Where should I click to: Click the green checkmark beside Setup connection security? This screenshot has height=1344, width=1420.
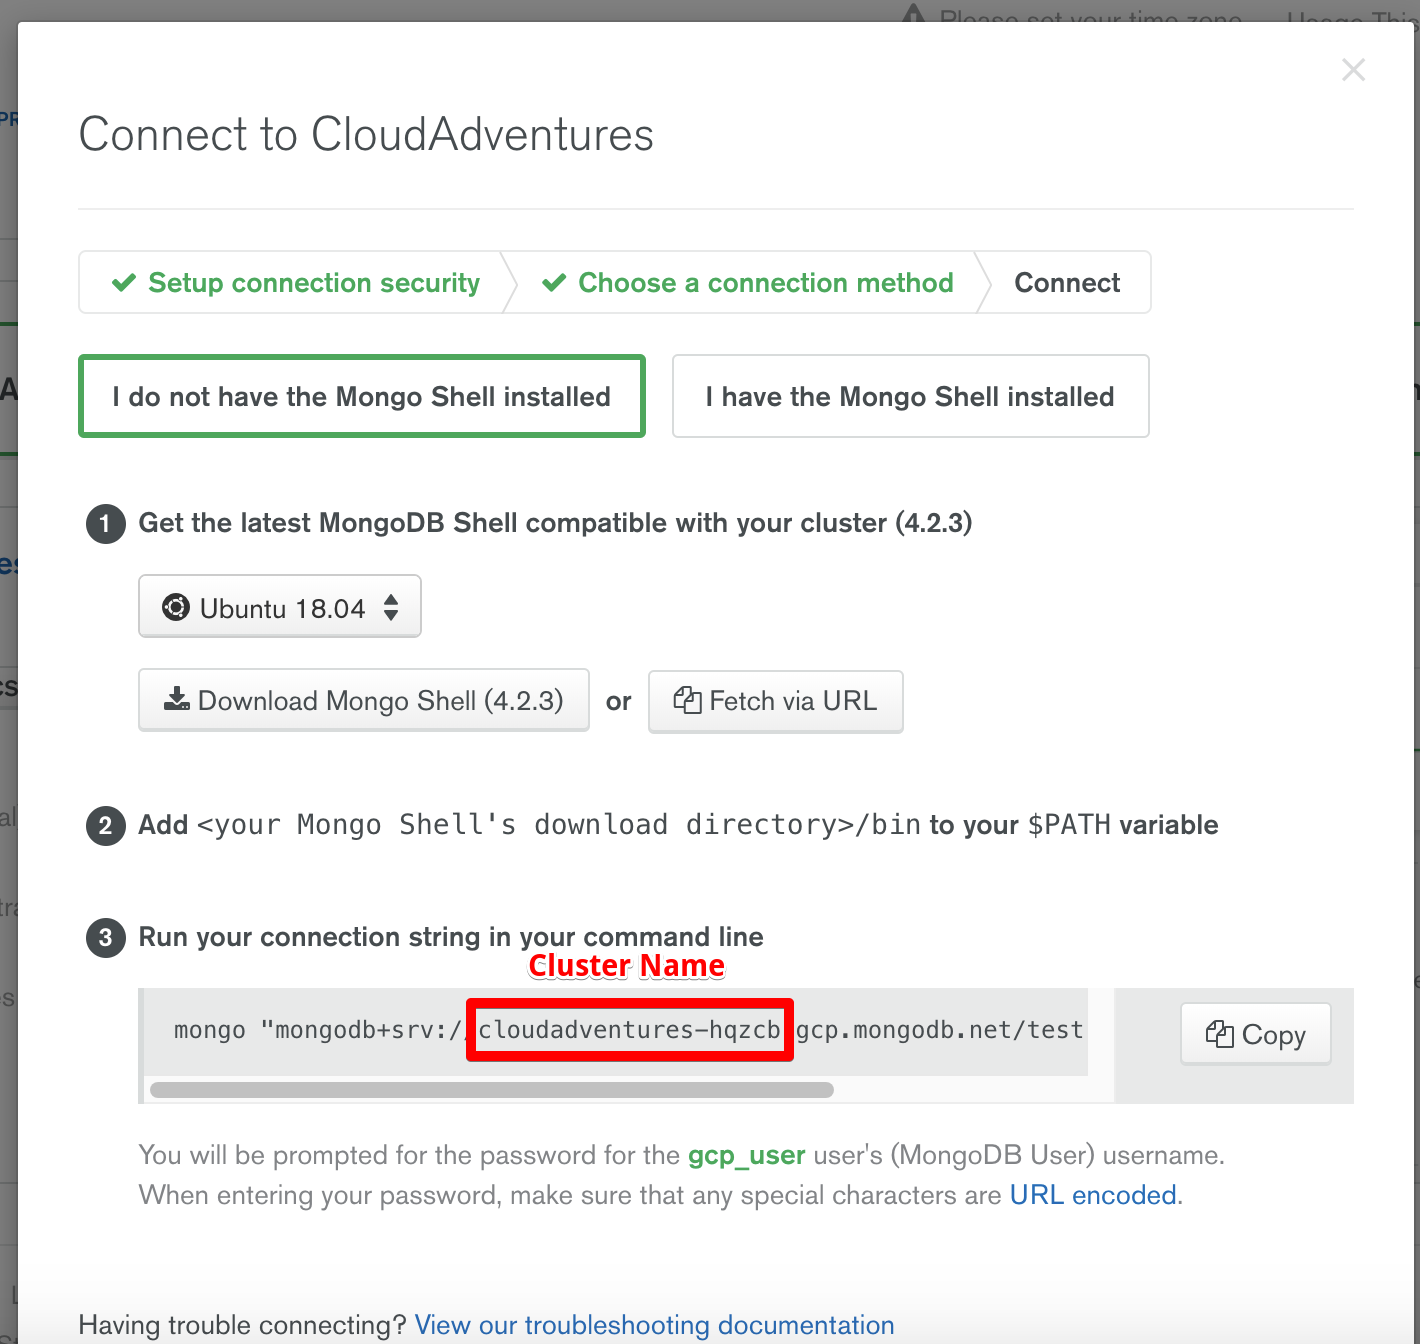point(124,283)
